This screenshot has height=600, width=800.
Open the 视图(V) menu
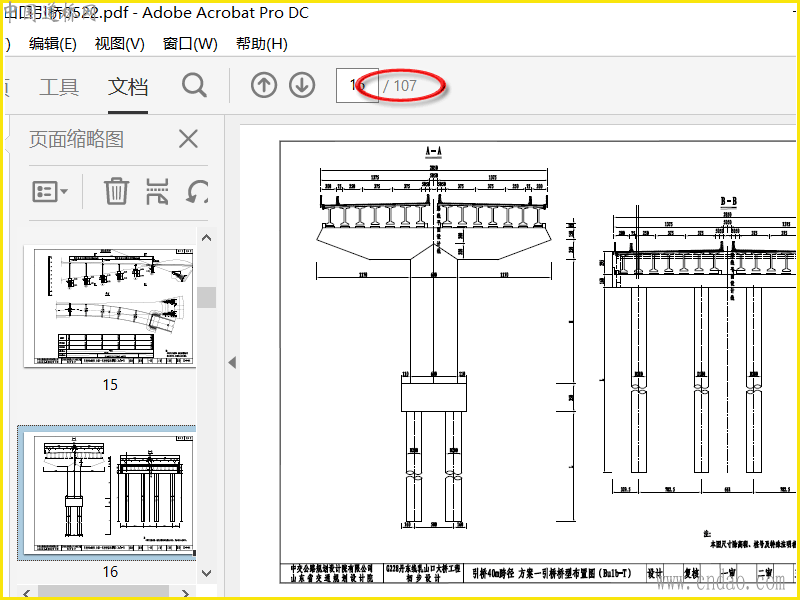click(120, 44)
